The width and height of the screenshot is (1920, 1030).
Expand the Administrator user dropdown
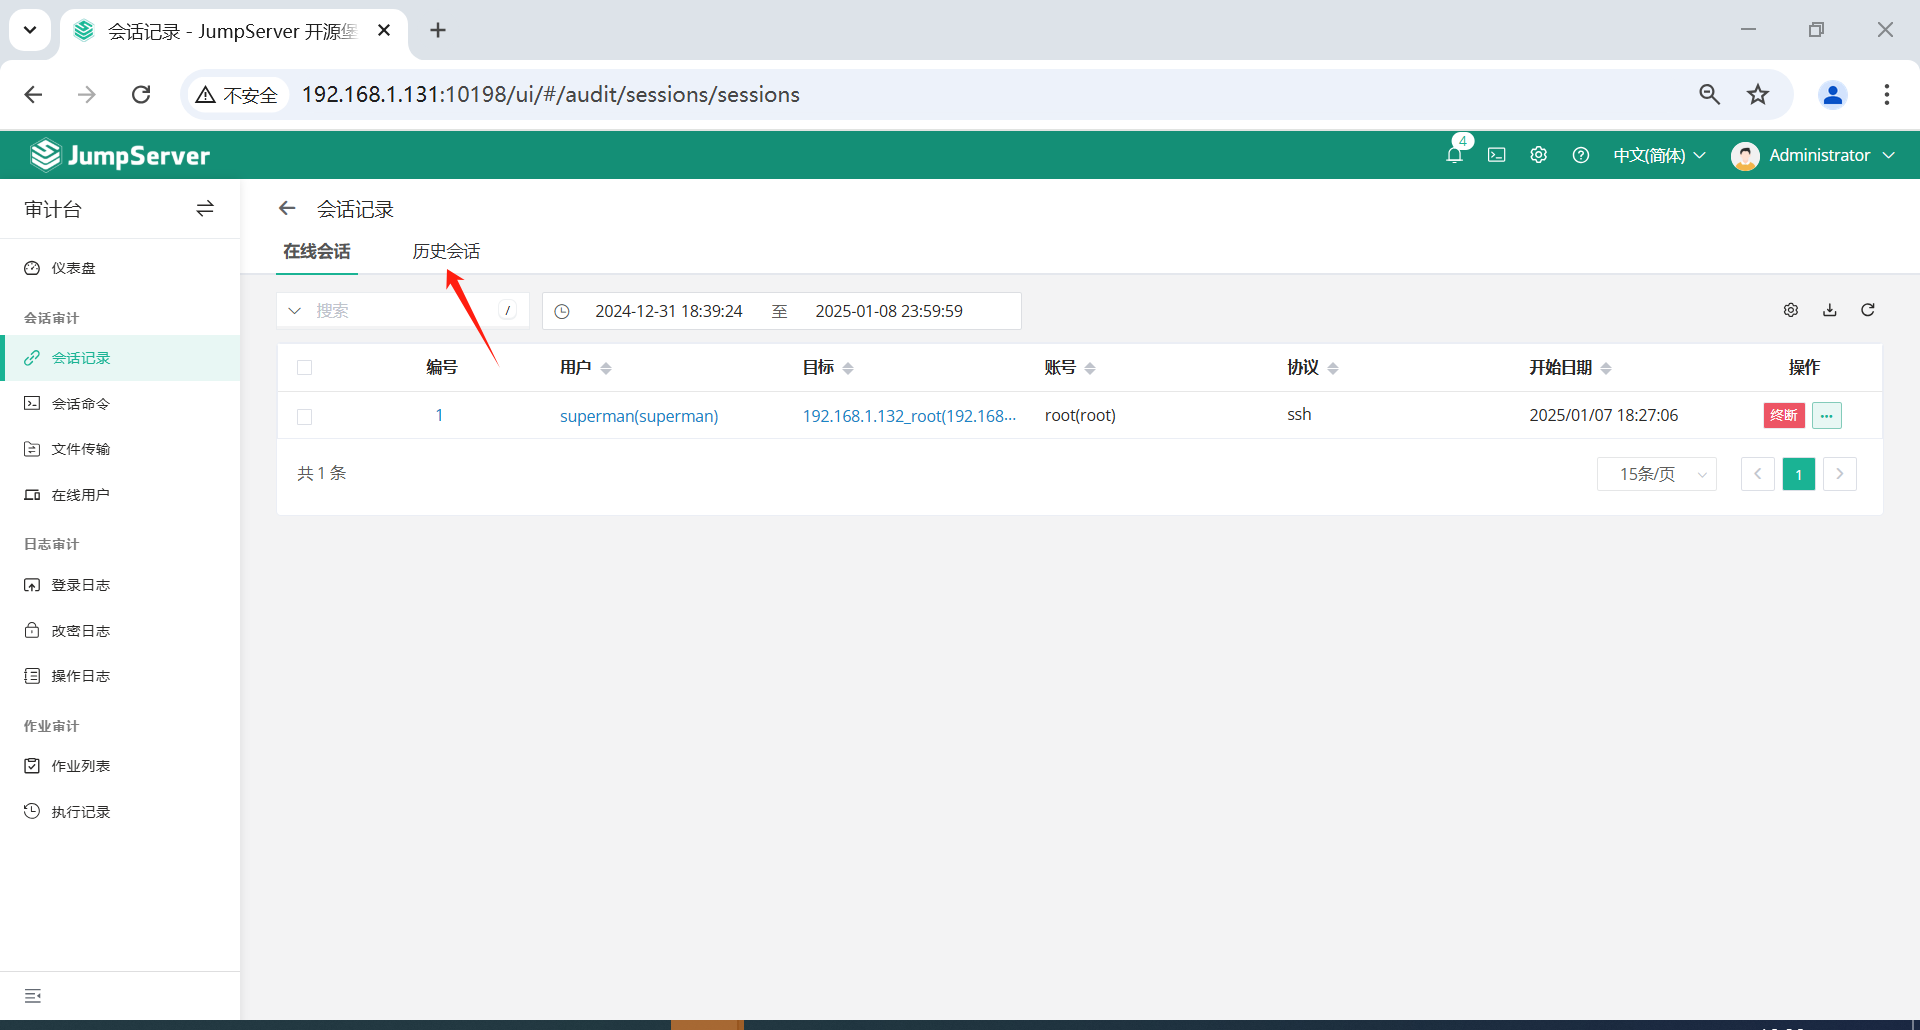(x=1832, y=155)
